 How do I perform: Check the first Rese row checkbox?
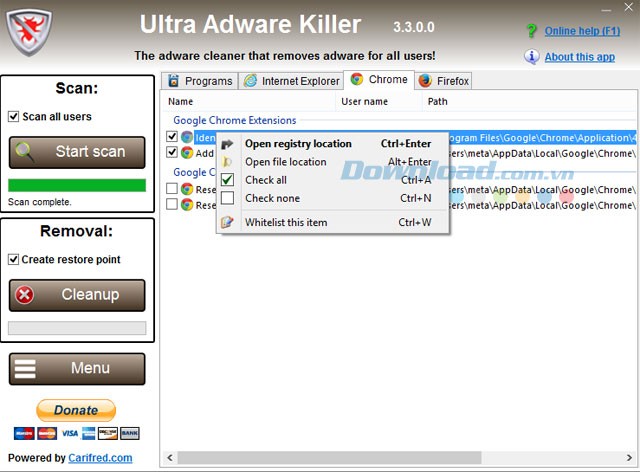(x=172, y=188)
